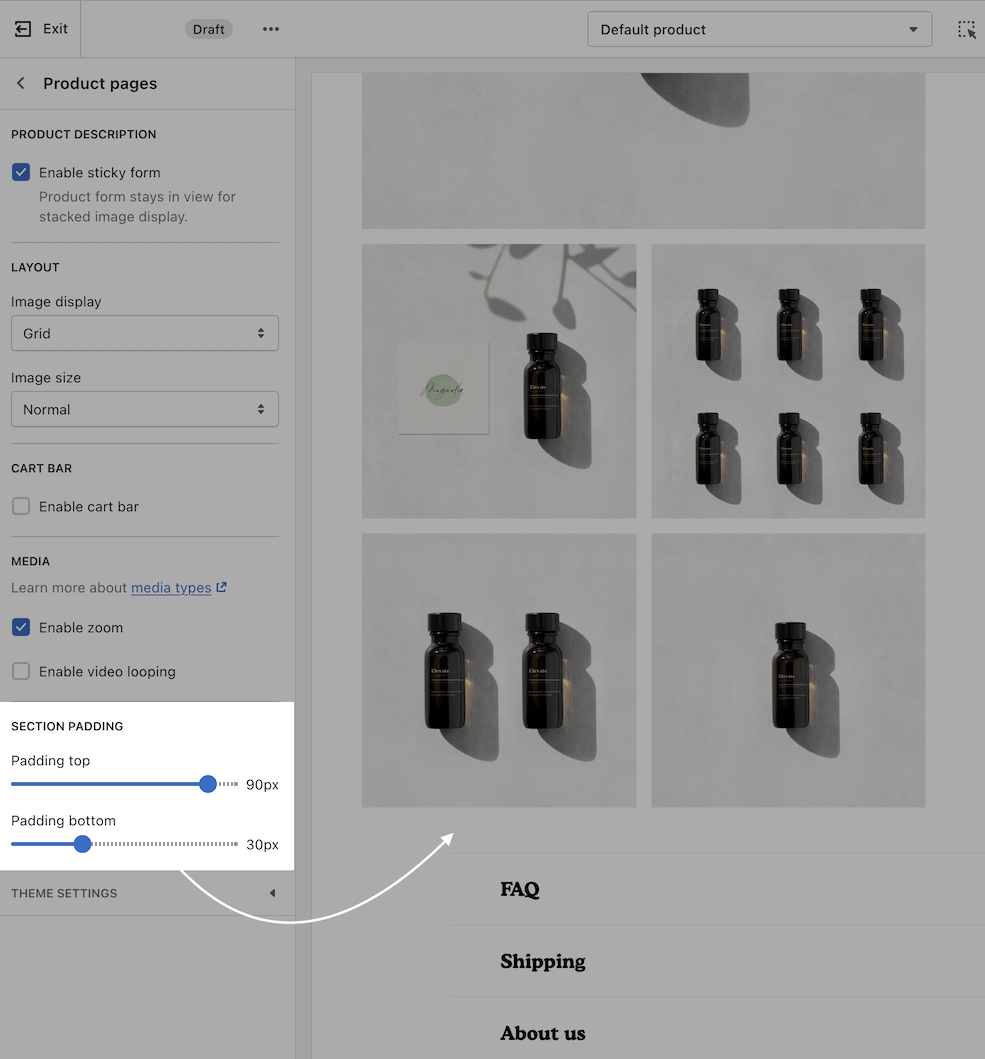Screen dimensions: 985x1059
Task: Open the Image size dropdown
Action: 145,409
